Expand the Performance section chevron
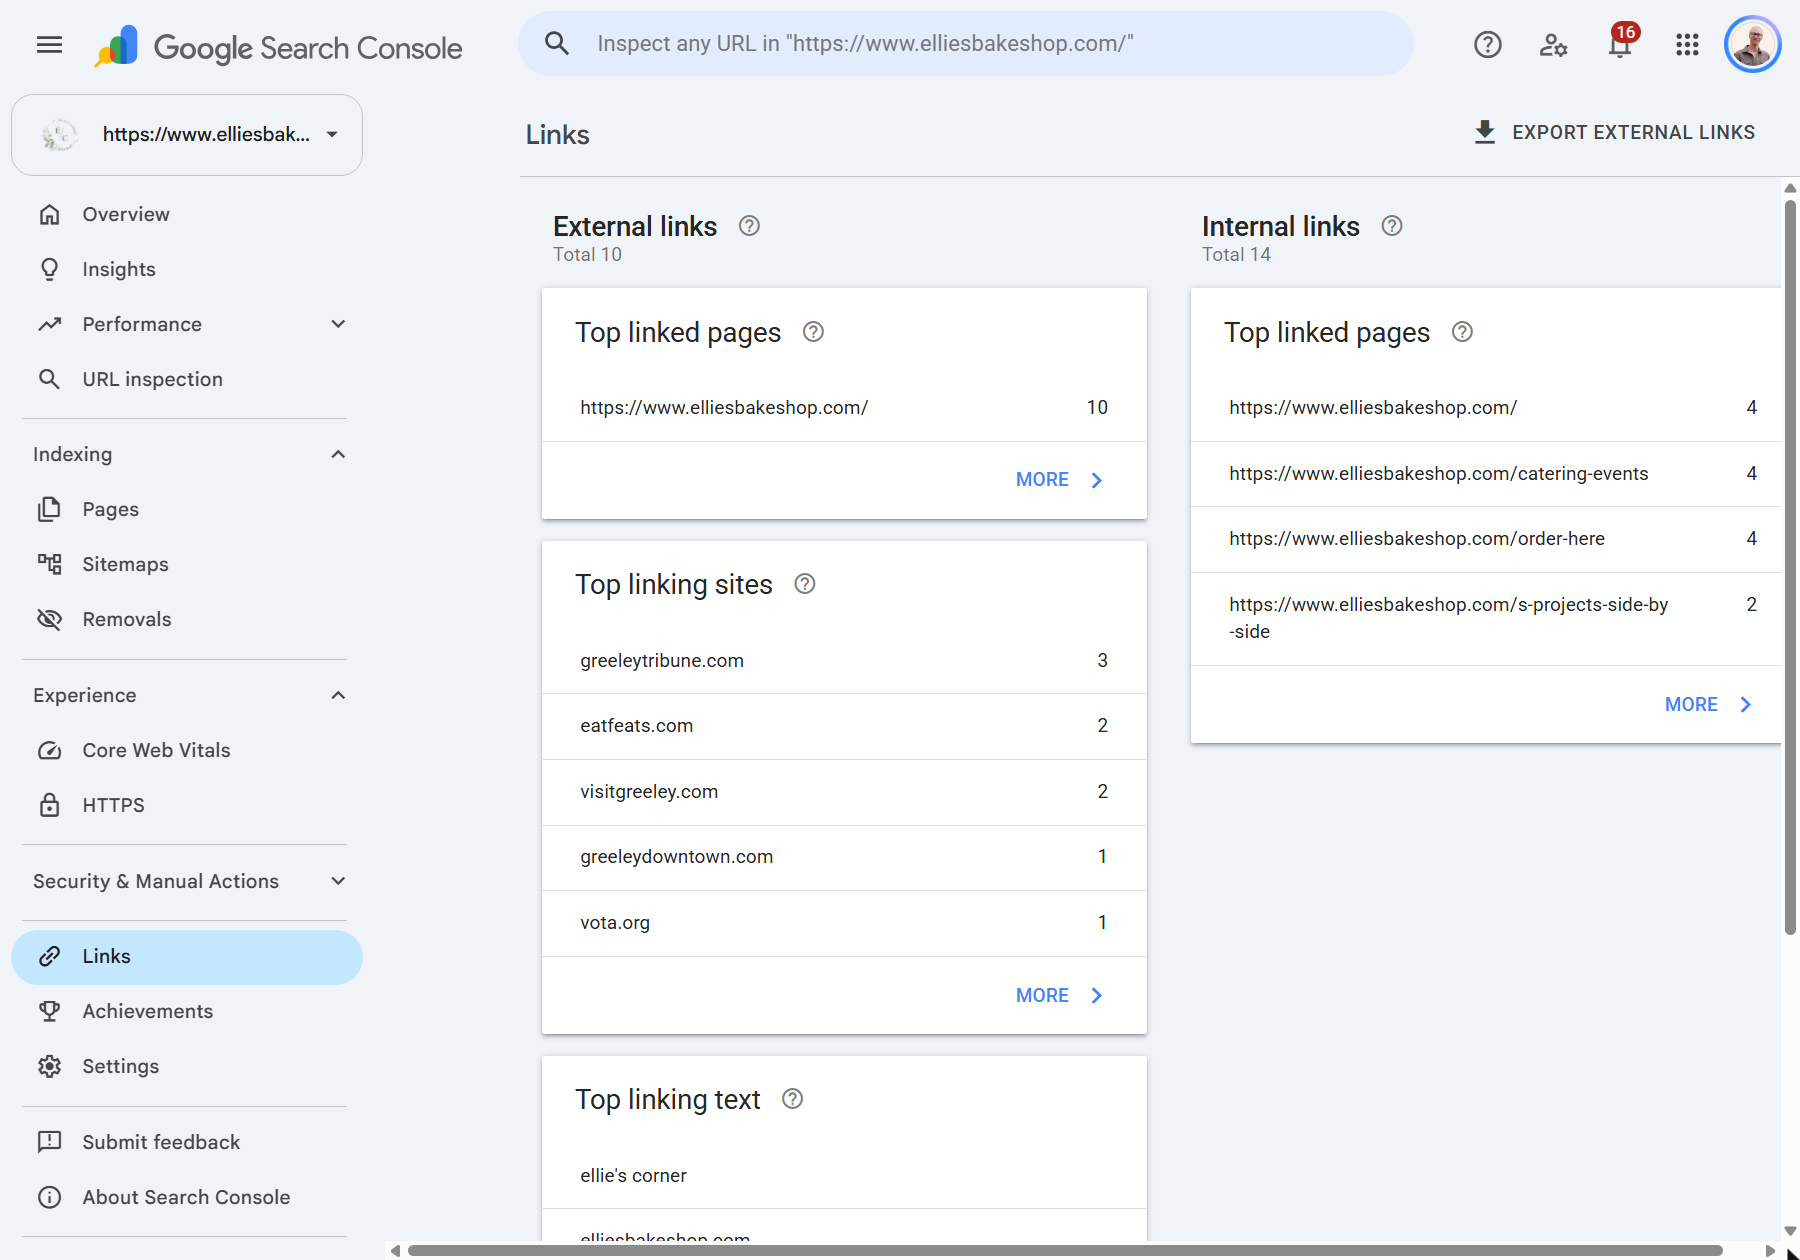This screenshot has height=1260, width=1800. (338, 324)
